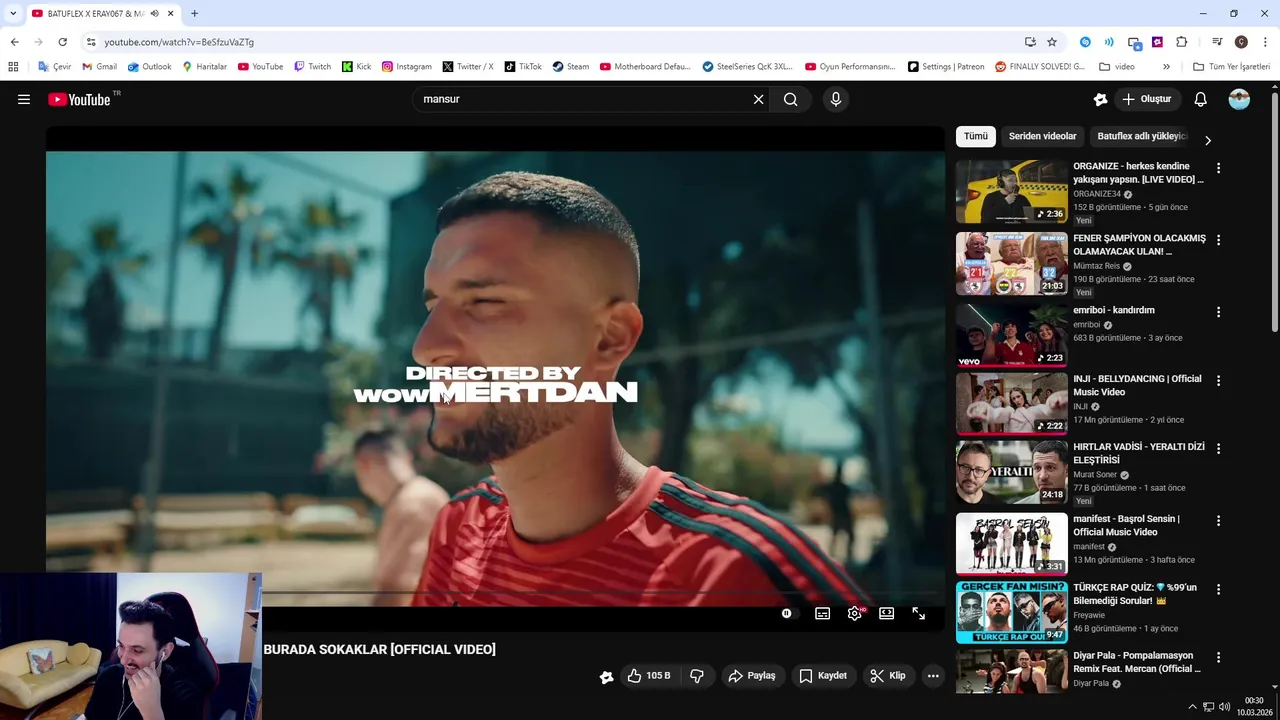
Task: Open options for emriboi kandırdım video
Action: click(1218, 312)
